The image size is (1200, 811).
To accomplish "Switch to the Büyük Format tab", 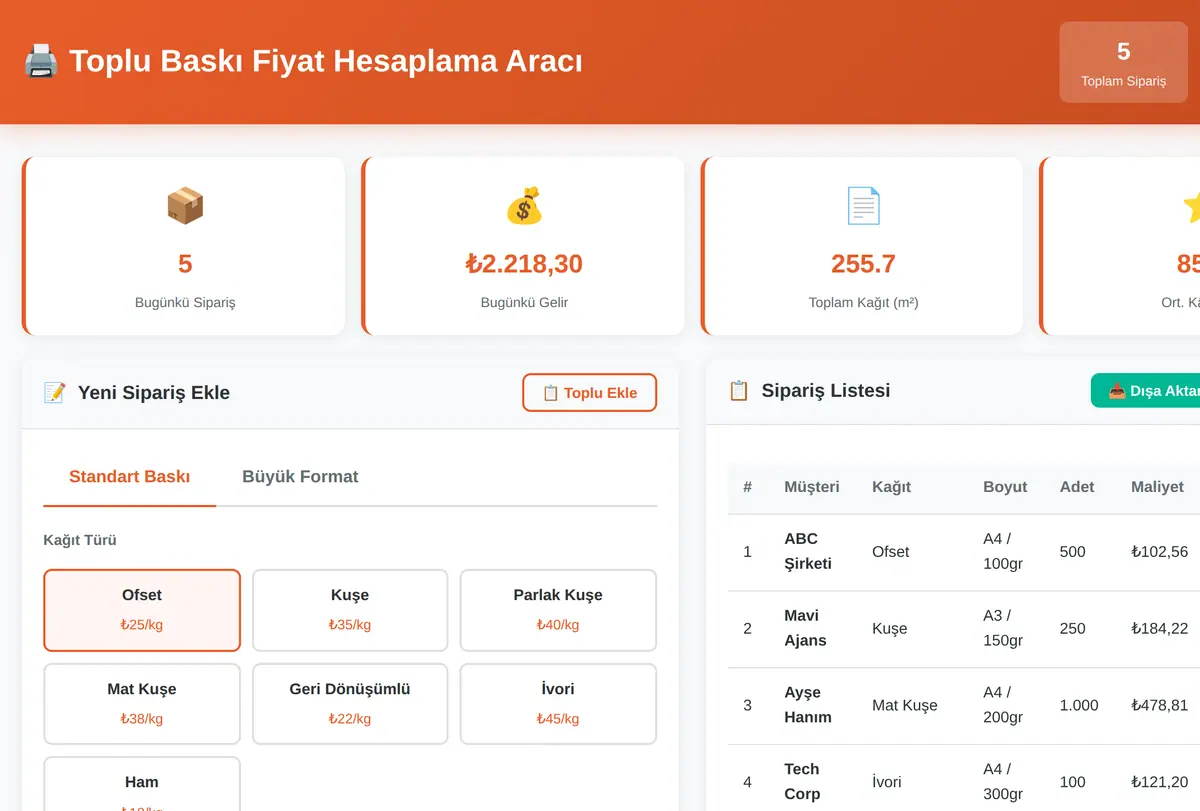I will coord(300,477).
